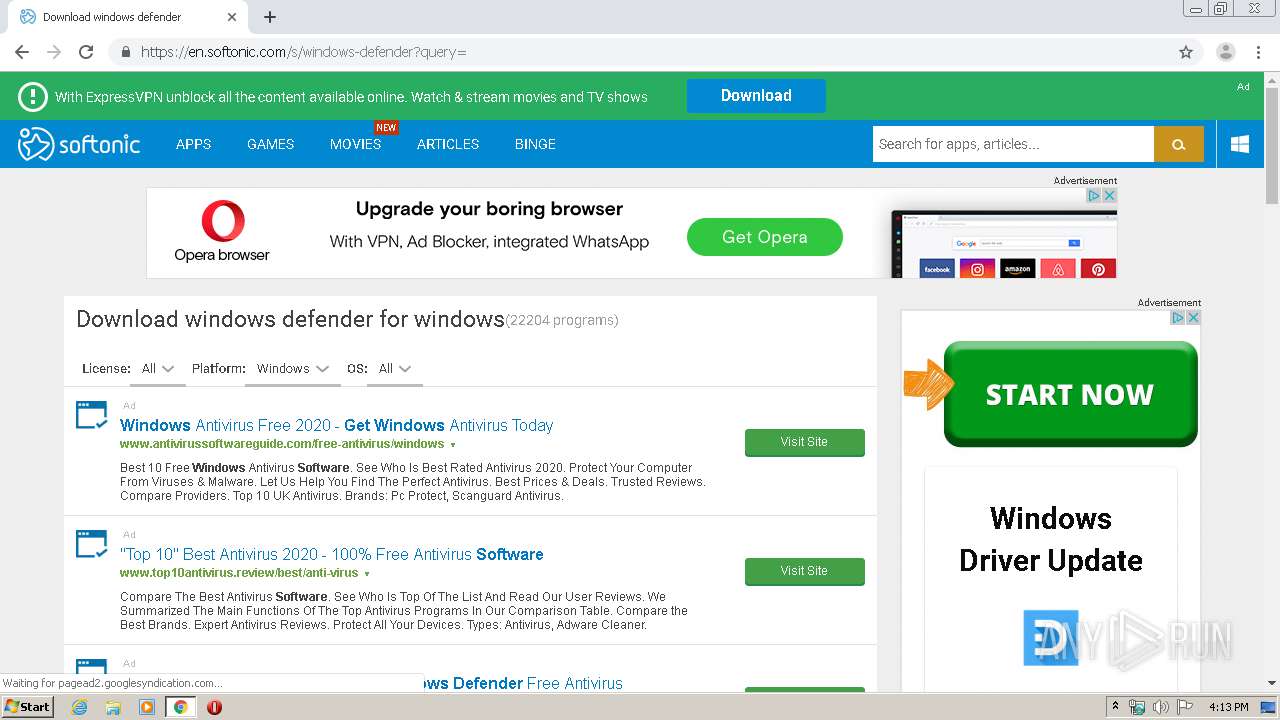Screen dimensions: 1280x720
Task: Open Opera icon in taskbar
Action: pos(214,707)
